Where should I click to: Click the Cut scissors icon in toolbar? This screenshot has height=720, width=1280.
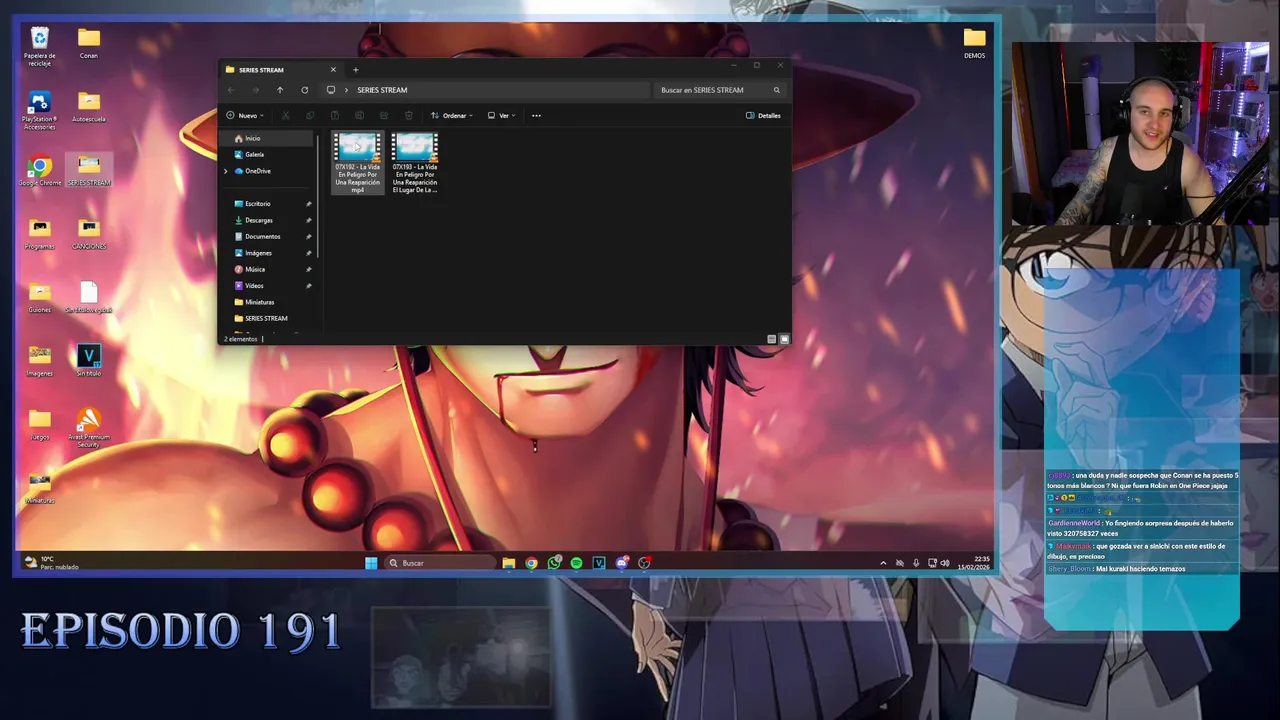[285, 115]
